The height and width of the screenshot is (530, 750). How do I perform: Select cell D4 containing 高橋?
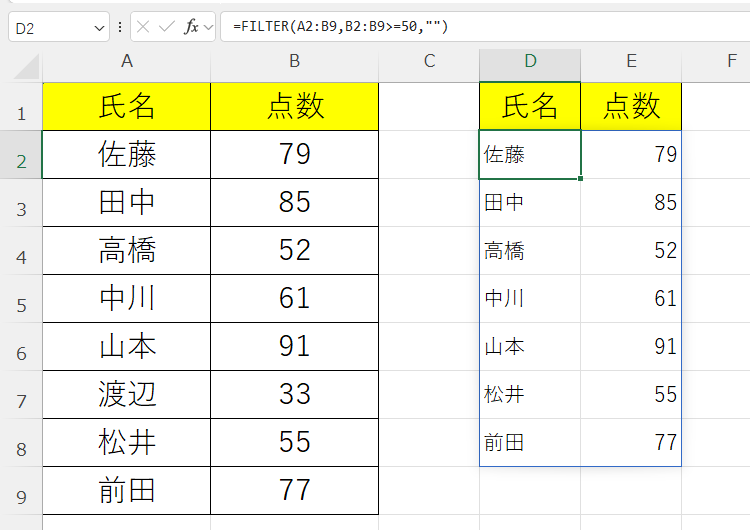click(530, 251)
